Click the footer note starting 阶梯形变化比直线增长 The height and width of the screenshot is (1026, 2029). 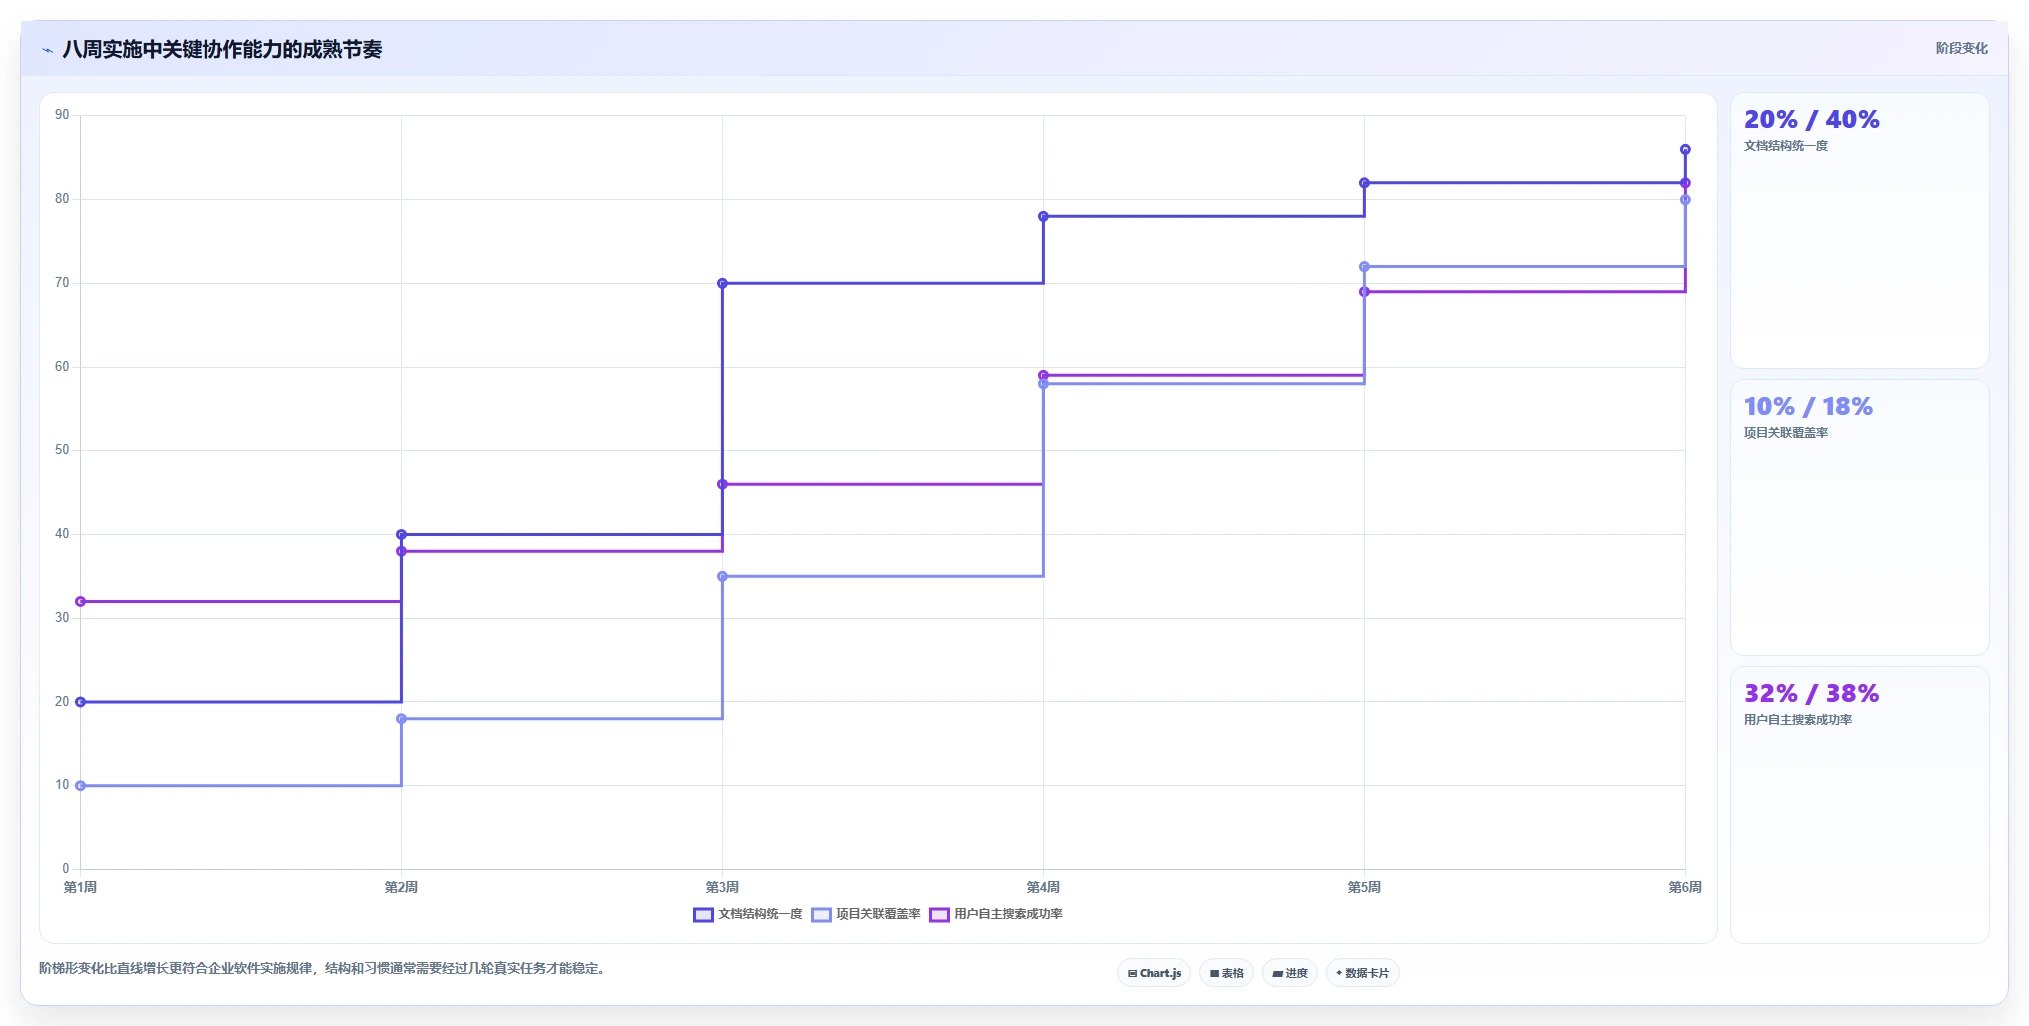pyautogui.click(x=322, y=968)
